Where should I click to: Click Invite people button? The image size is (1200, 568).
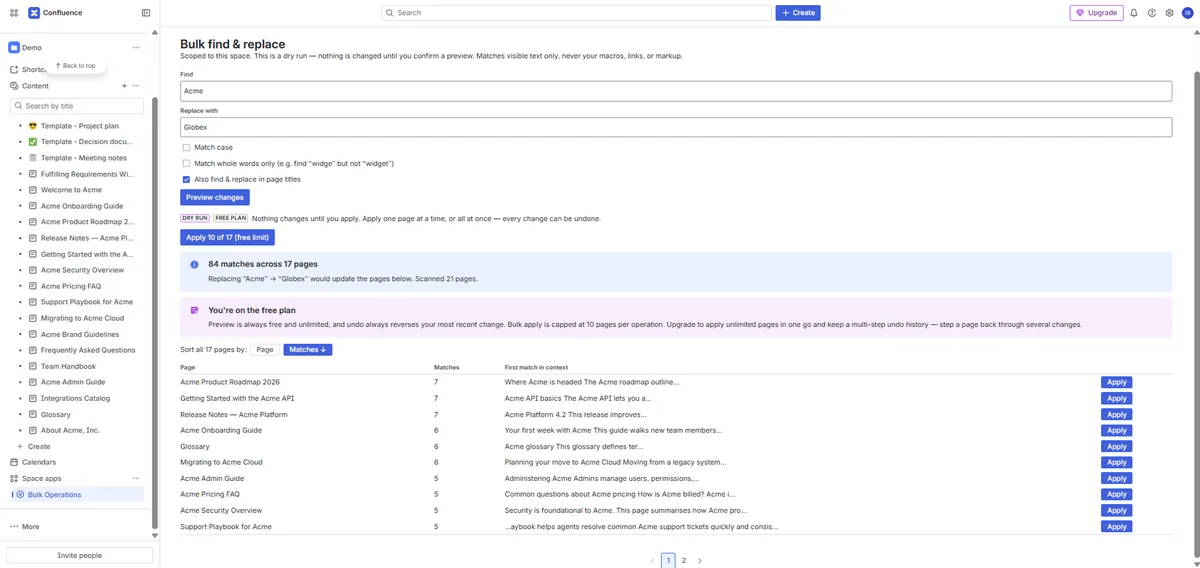tap(80, 555)
